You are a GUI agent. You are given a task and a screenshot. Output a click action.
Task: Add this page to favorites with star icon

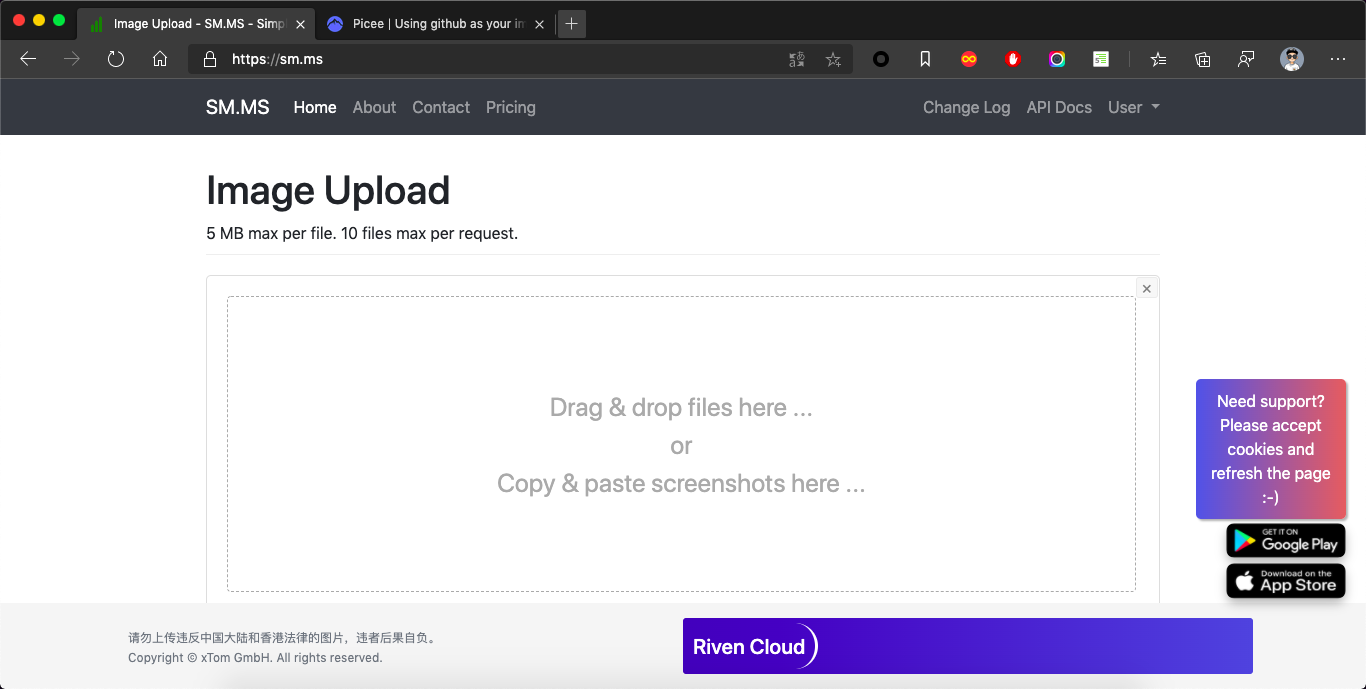(833, 59)
